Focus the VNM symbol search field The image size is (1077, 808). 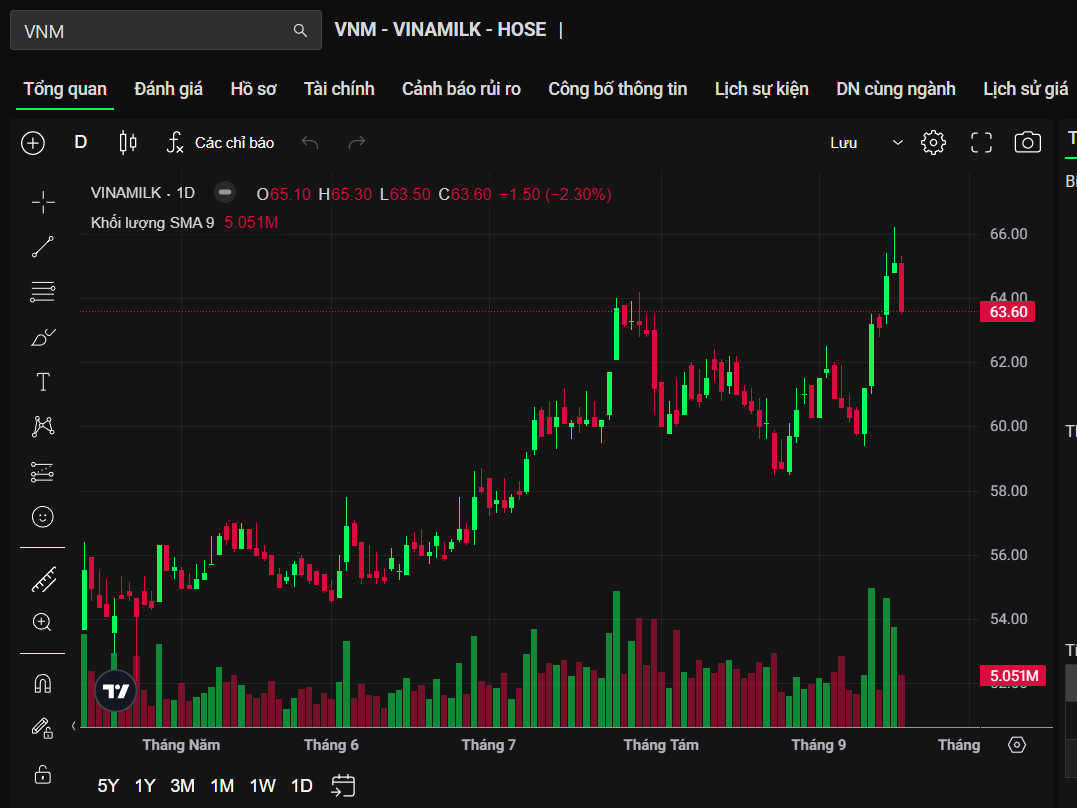coord(166,30)
